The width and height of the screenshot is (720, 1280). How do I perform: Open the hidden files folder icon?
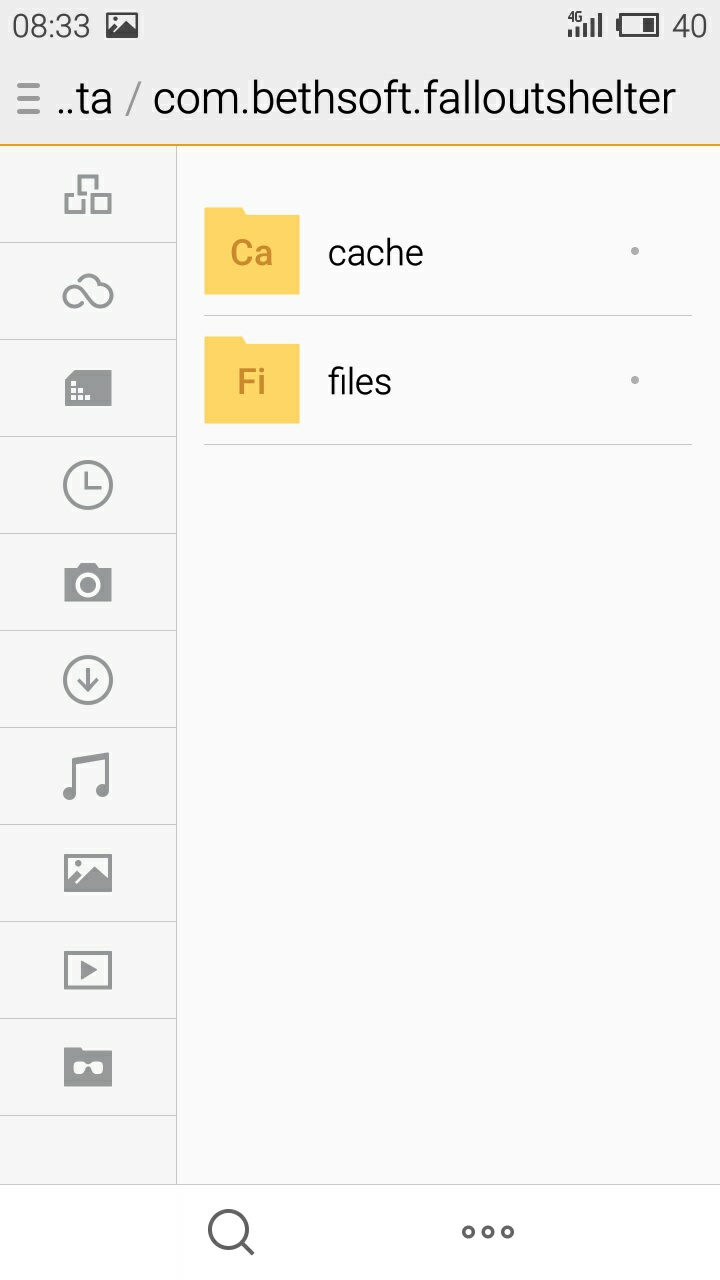pos(88,1067)
